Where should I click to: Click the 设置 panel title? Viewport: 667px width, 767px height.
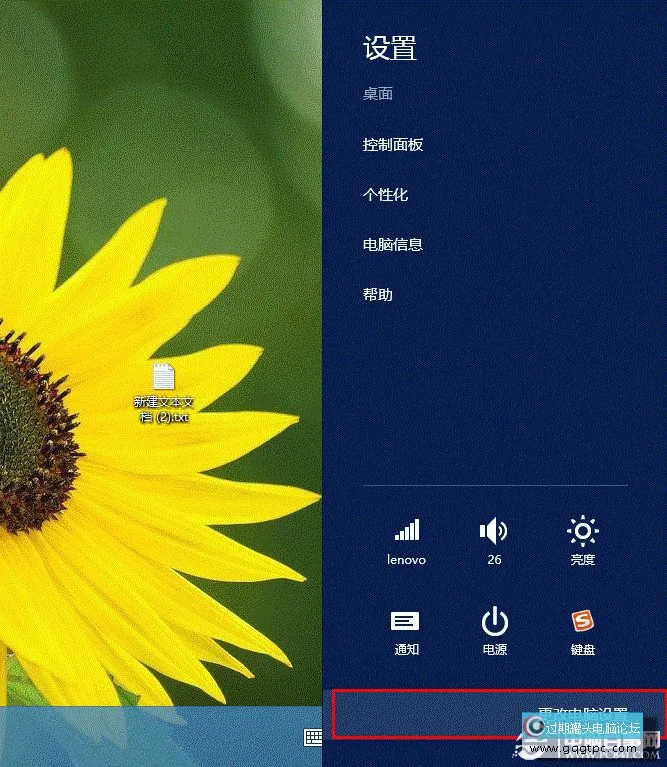[389, 47]
